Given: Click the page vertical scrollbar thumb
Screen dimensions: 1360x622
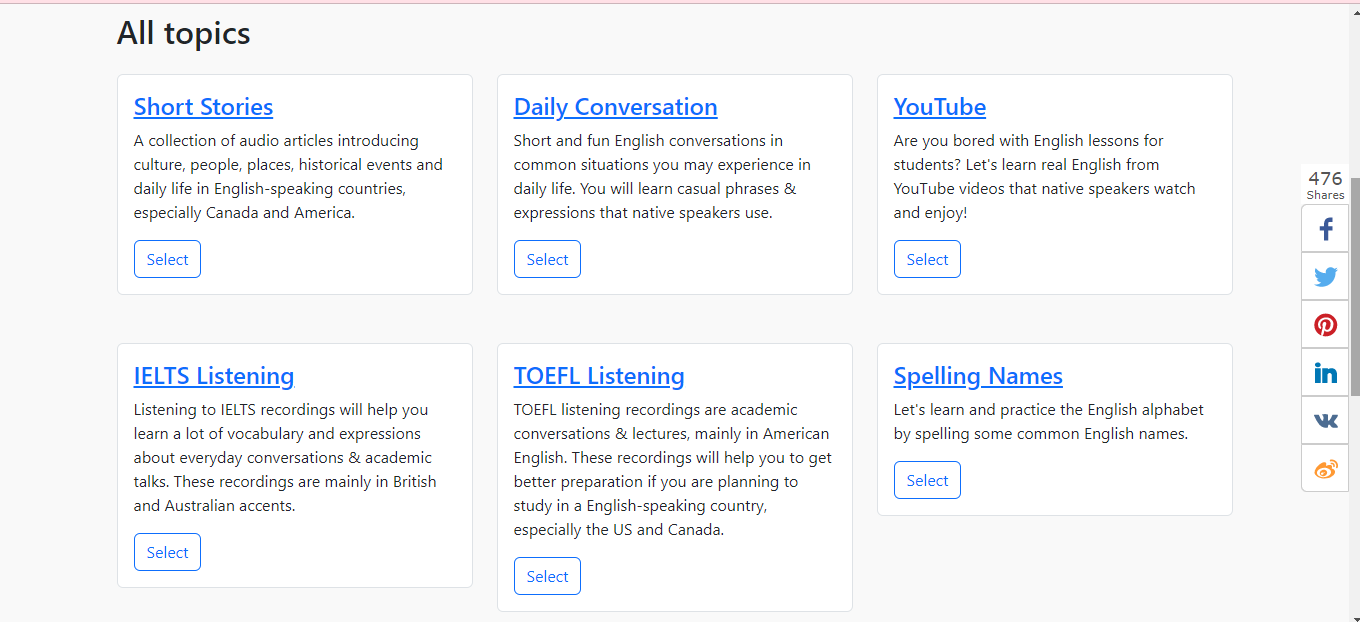Looking at the screenshot, I should pyautogui.click(x=1355, y=286).
